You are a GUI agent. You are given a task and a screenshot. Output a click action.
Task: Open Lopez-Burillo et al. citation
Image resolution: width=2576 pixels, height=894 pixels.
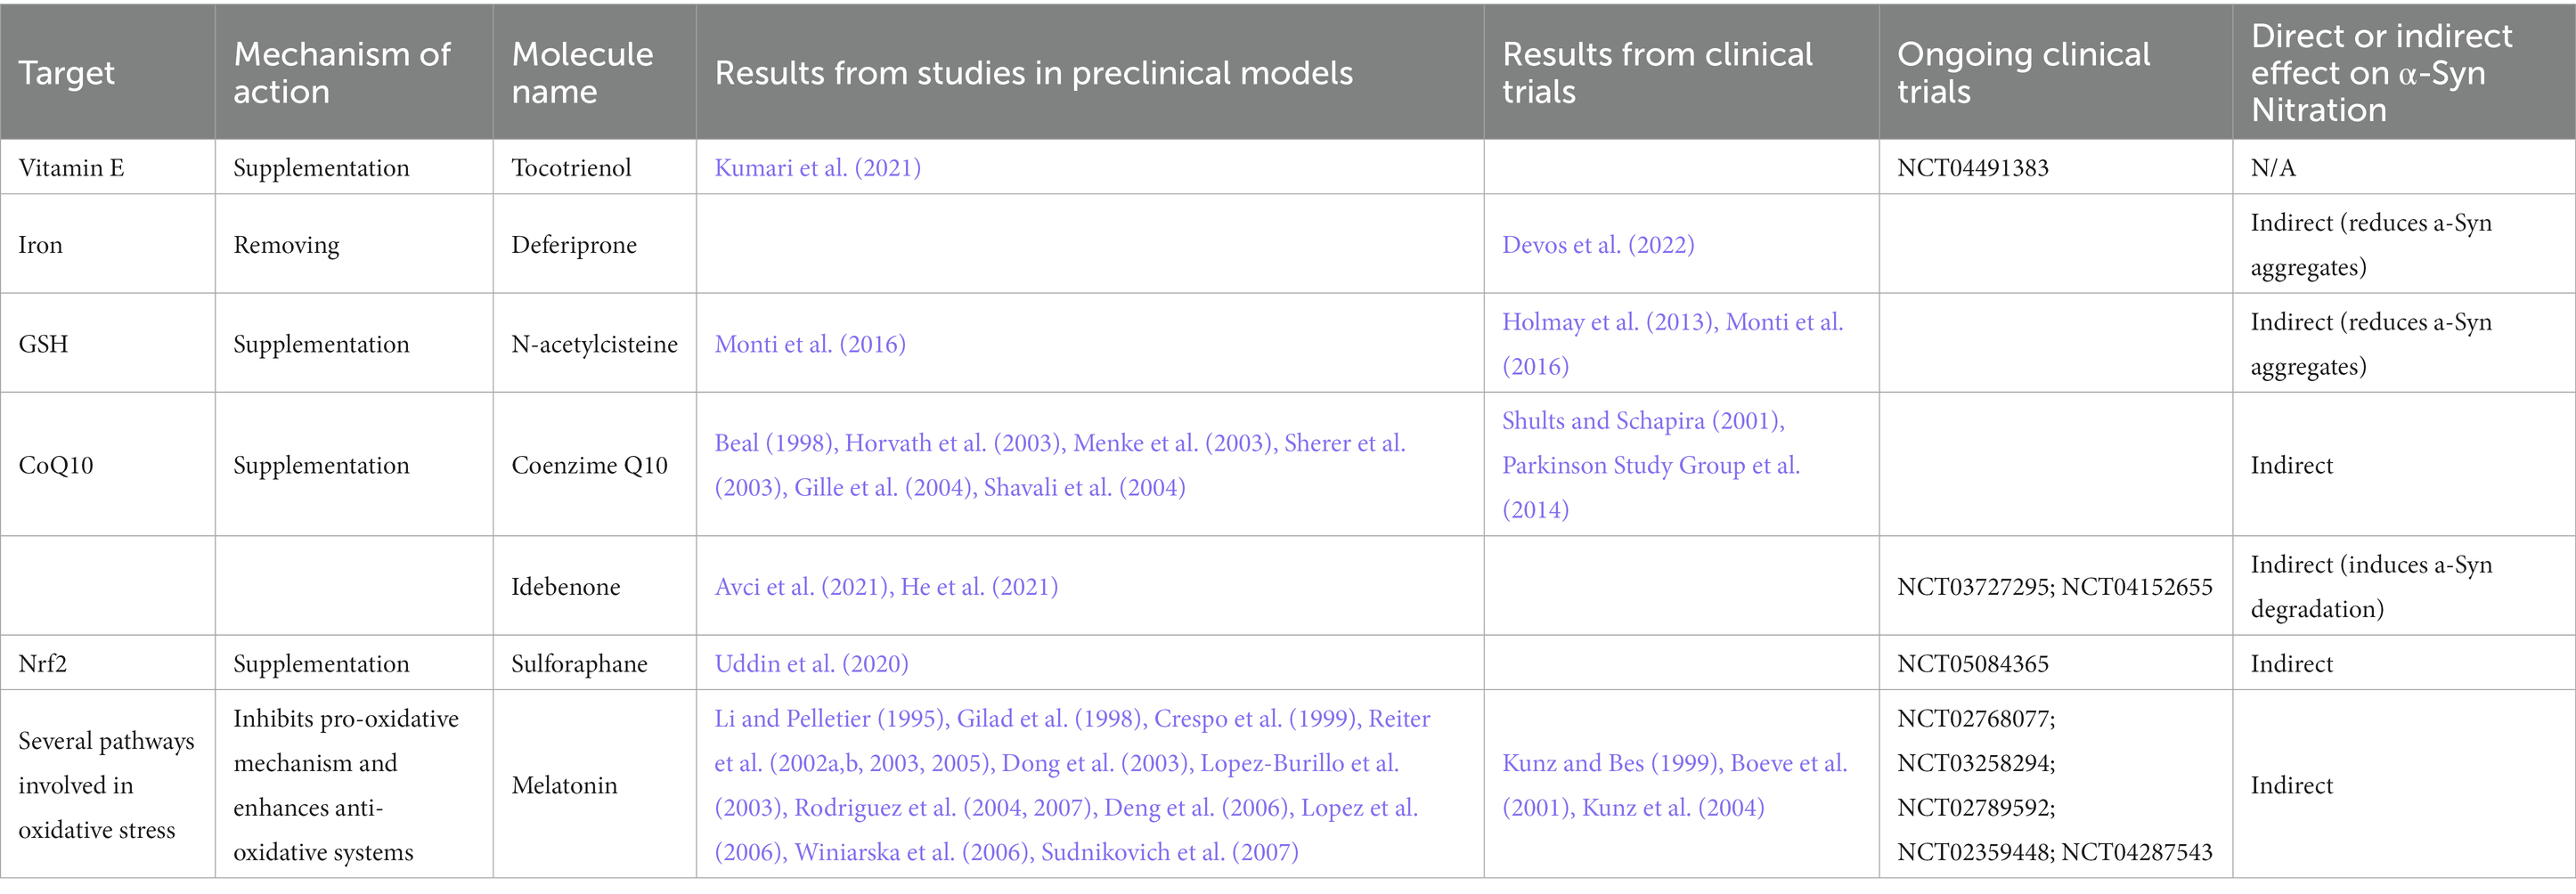click(1298, 764)
